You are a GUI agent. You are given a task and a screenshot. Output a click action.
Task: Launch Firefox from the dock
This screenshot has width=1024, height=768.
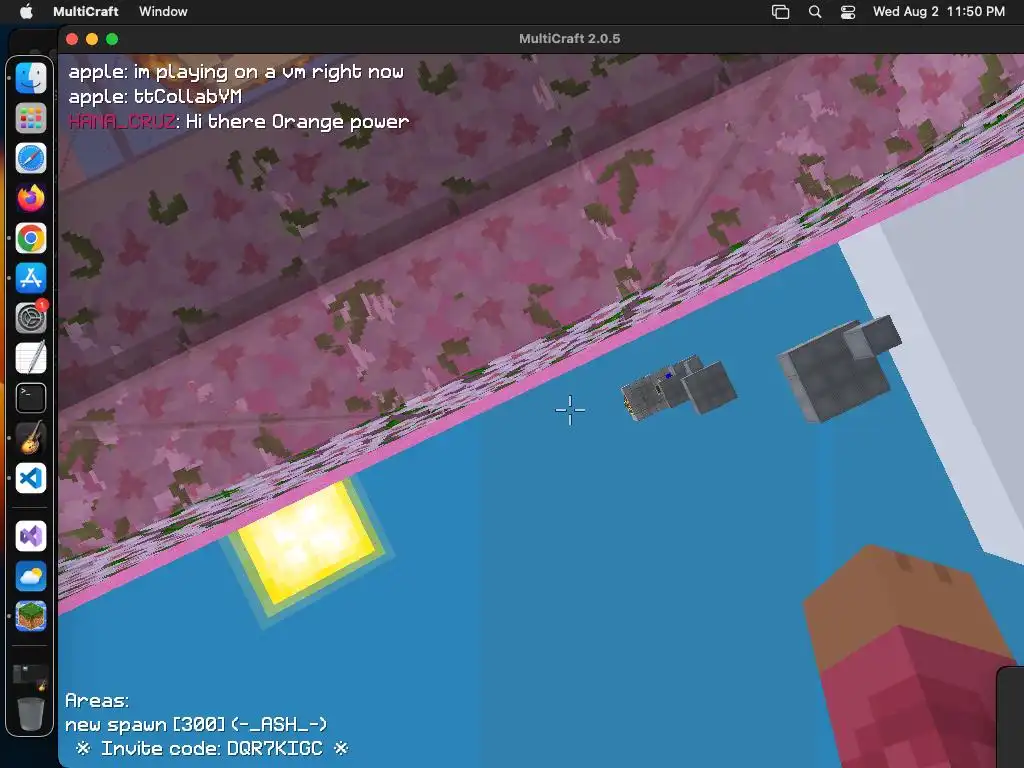31,199
